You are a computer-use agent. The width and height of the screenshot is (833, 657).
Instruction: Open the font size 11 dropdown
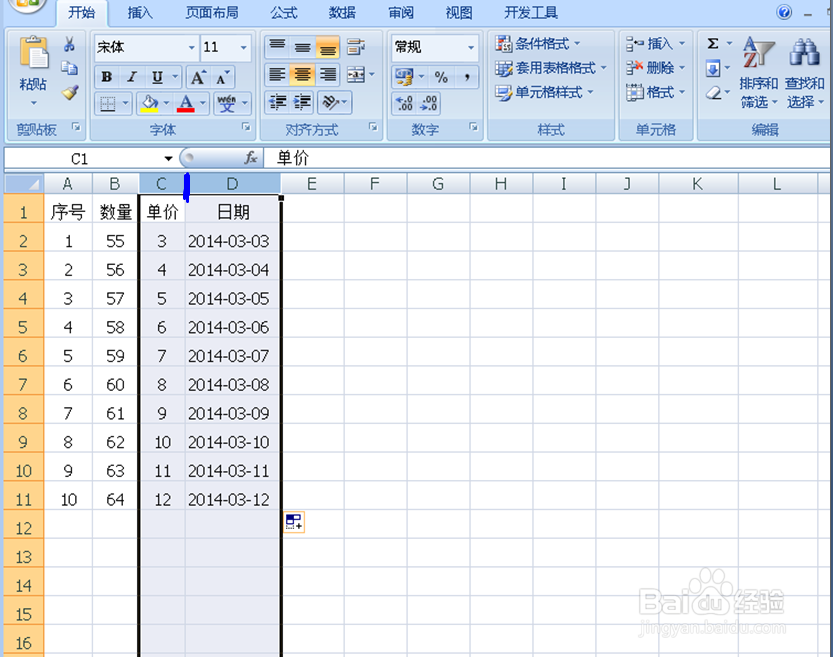pos(243,48)
